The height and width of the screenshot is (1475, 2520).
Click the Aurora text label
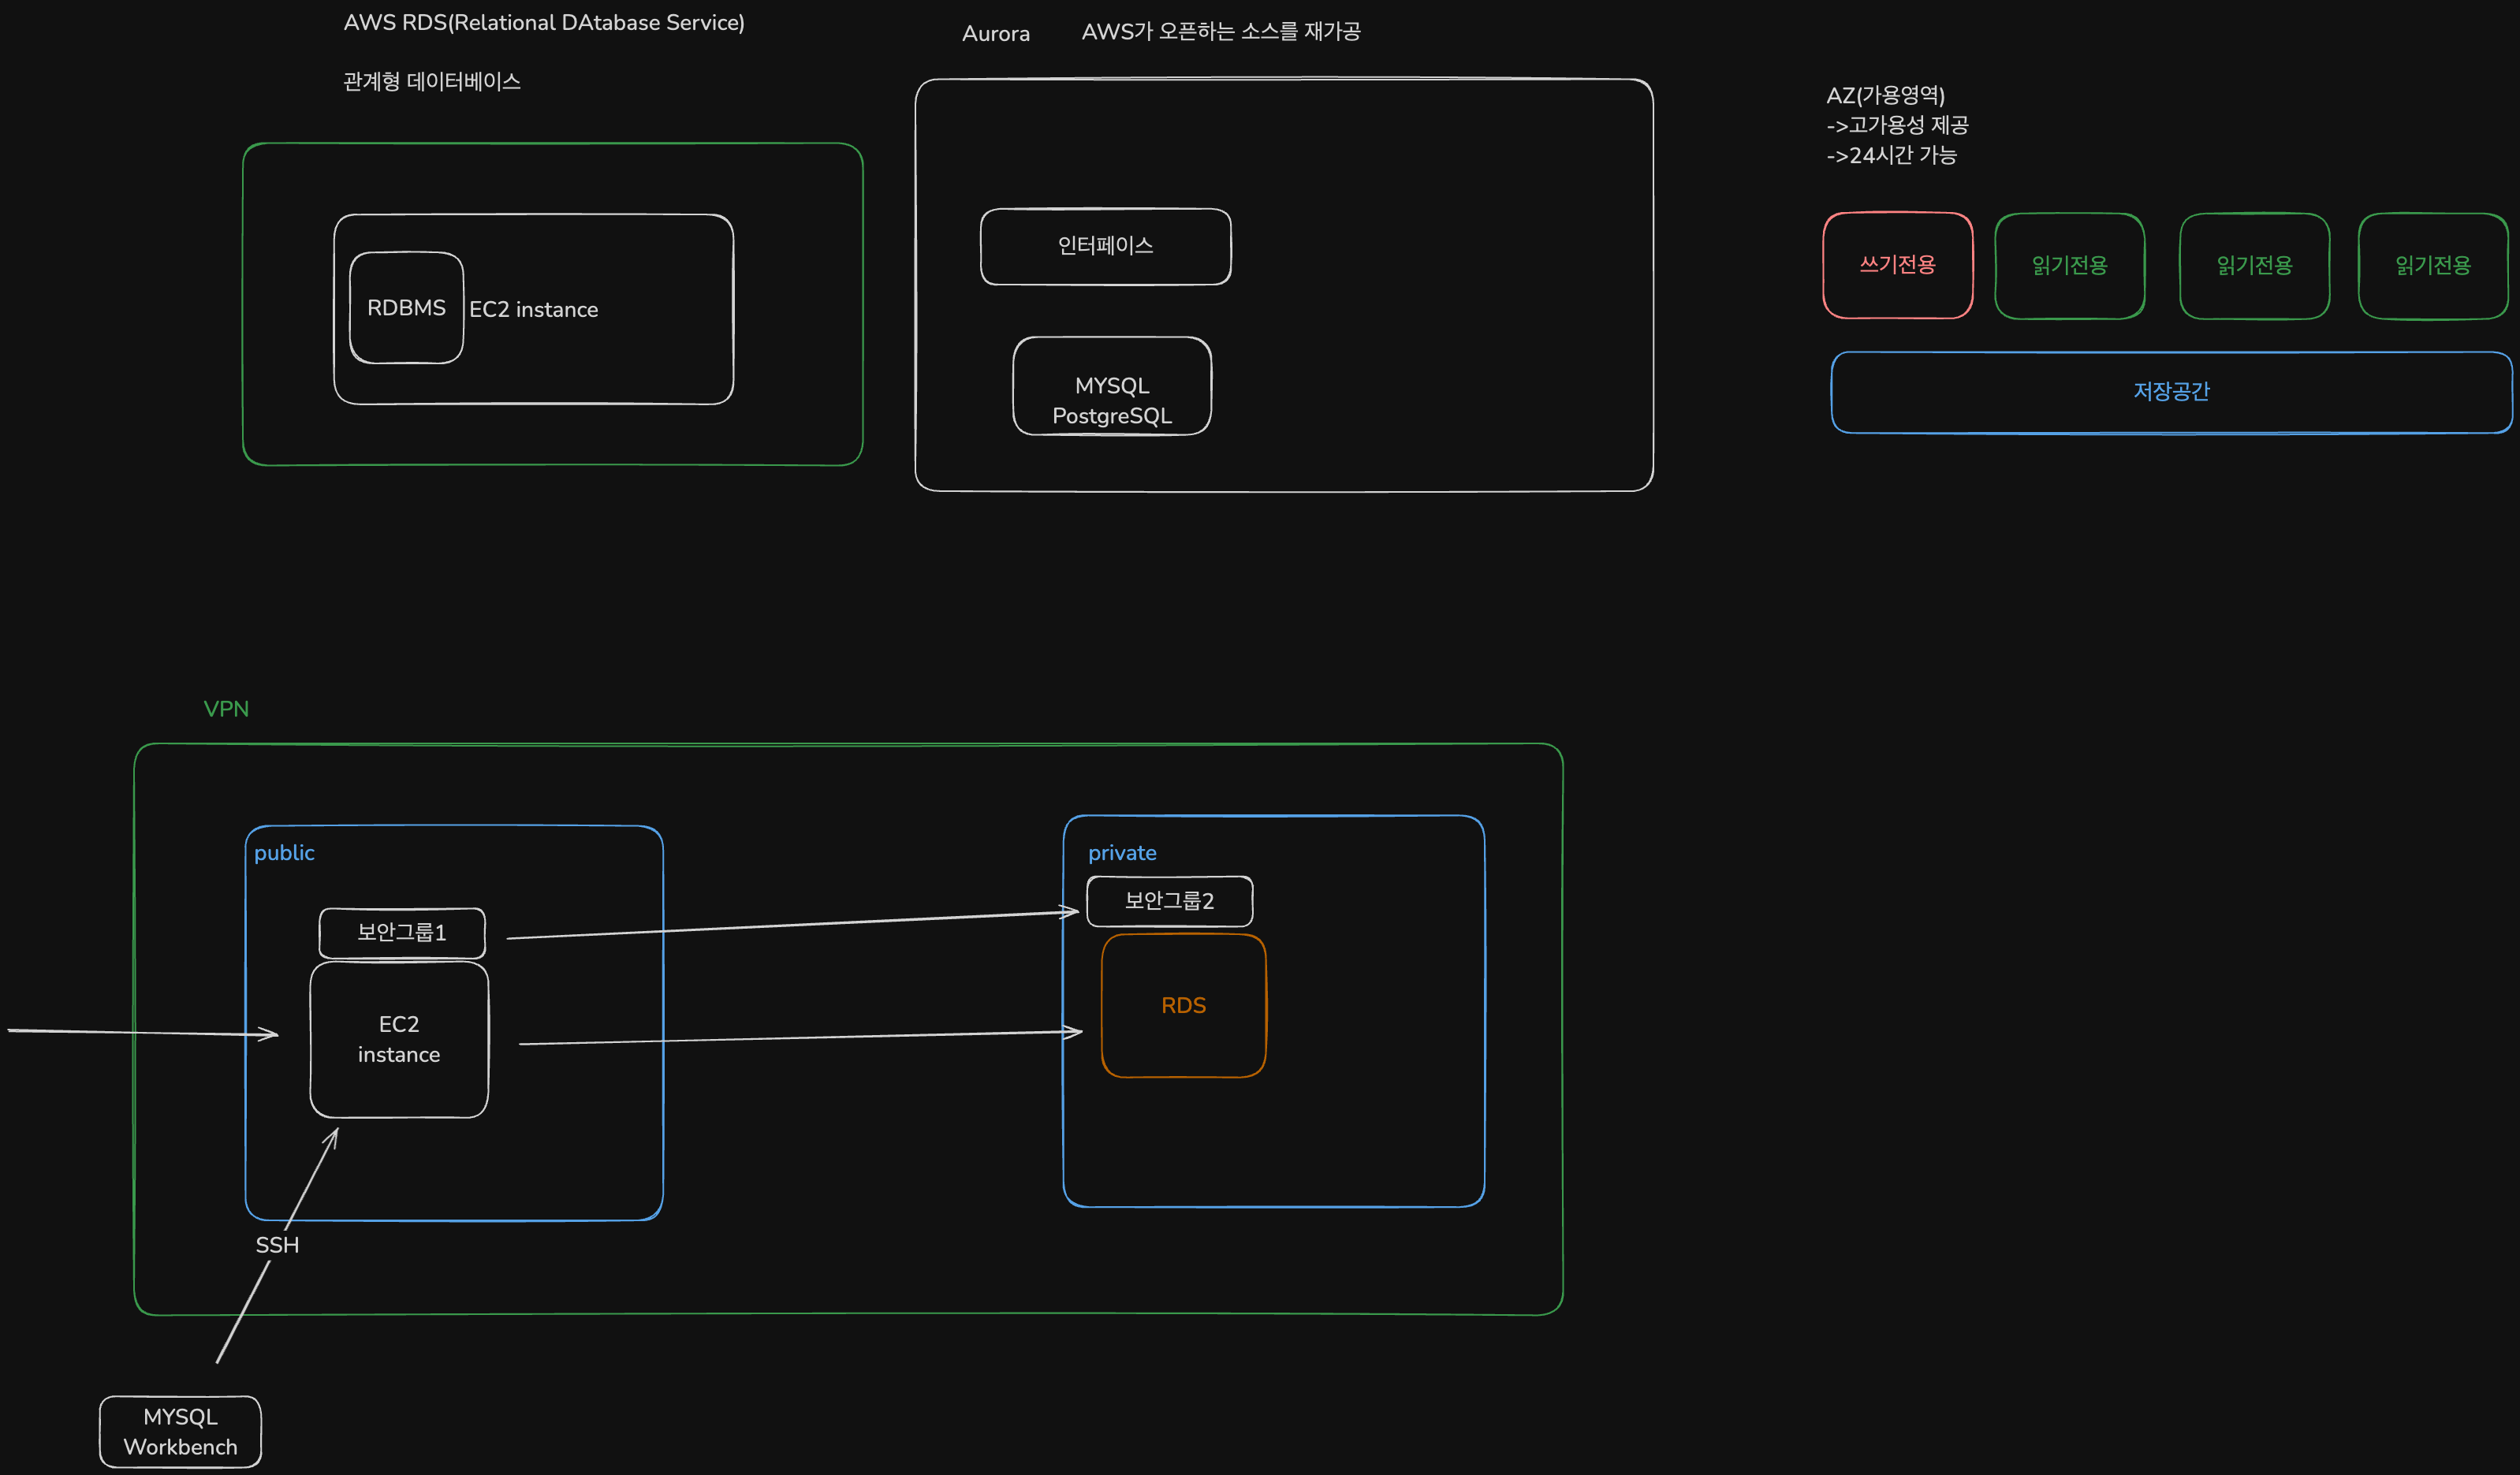995,34
